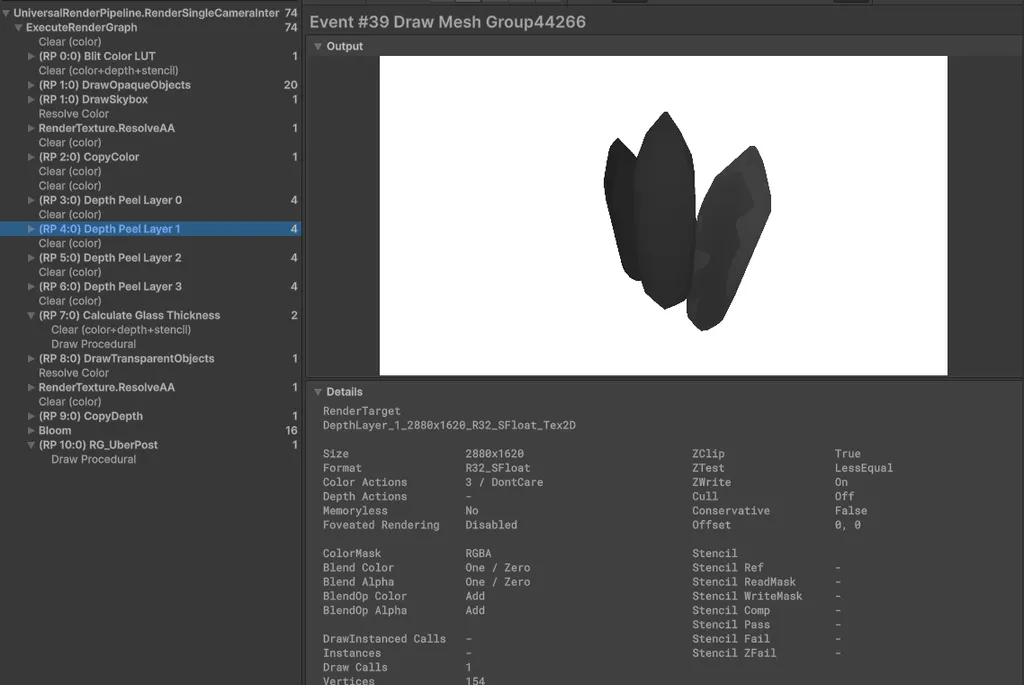Select the DrawSkybox render pass
This screenshot has width=1024, height=685.
coord(93,100)
